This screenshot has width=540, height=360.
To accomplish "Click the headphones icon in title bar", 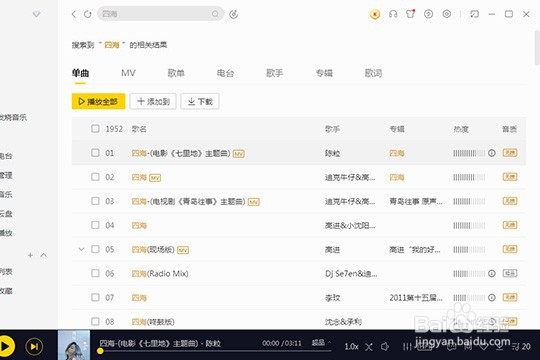I will [x=393, y=14].
